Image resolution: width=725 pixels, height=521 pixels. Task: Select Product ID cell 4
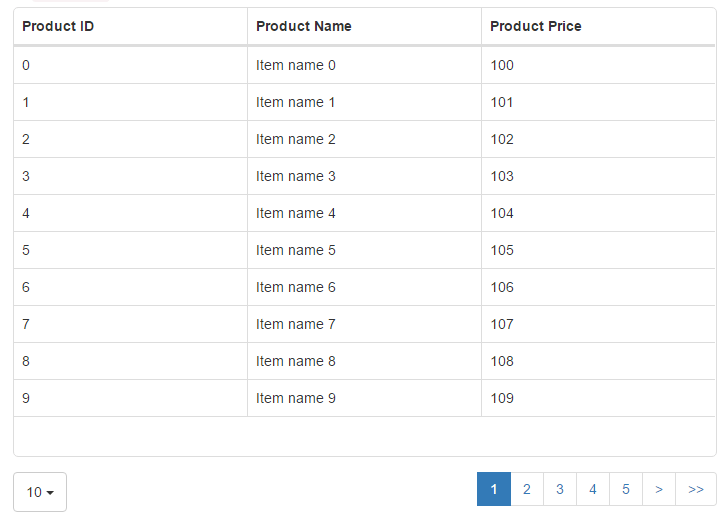pyautogui.click(x=130, y=213)
